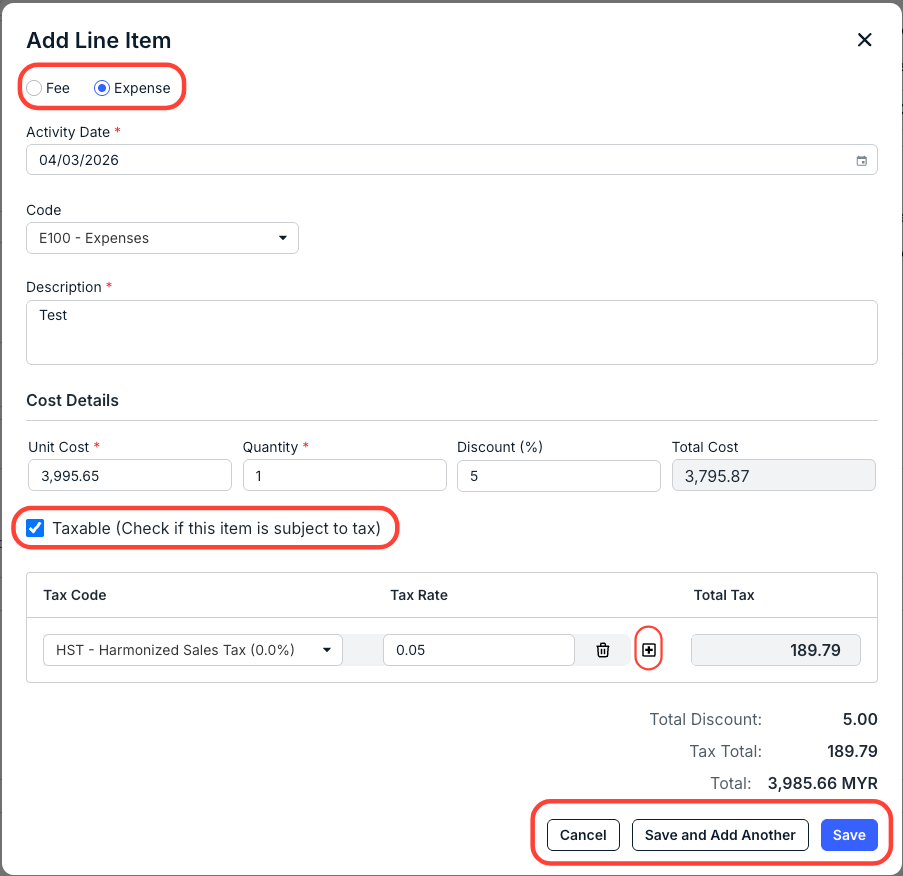Click the Activity Date field
903x876 pixels.
452,160
